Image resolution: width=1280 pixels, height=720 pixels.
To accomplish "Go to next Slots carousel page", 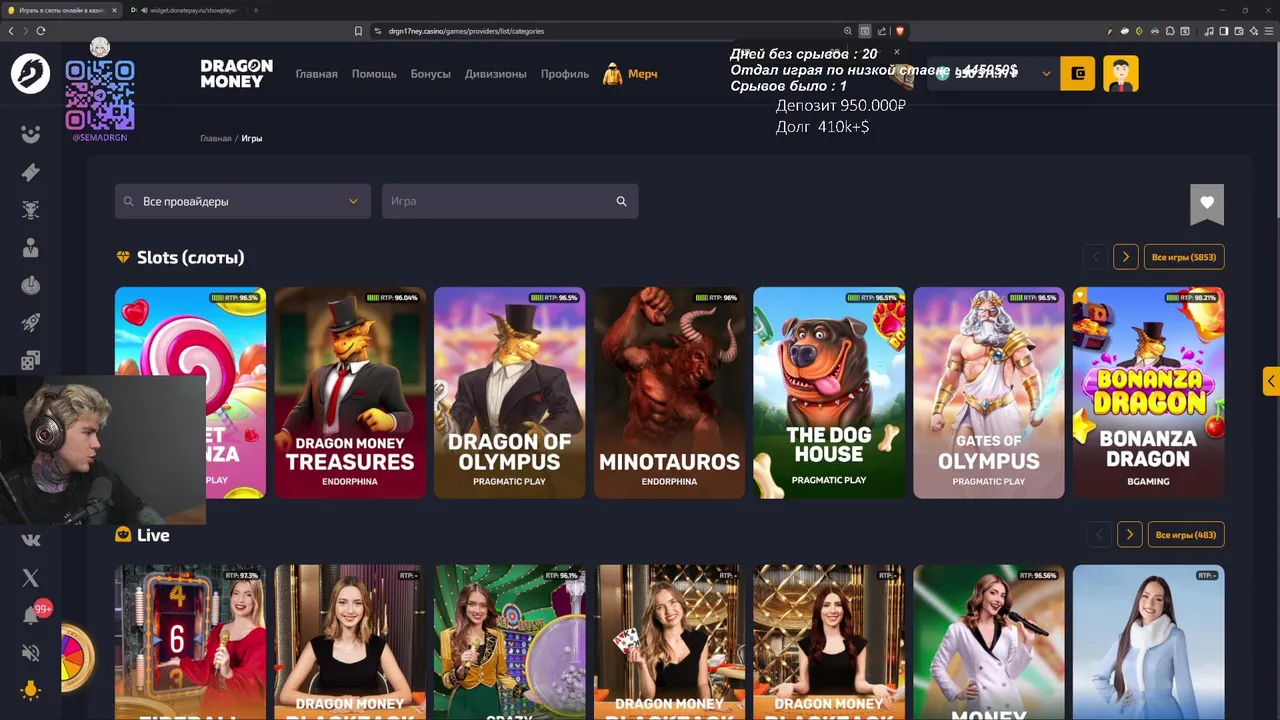I will 1126,257.
